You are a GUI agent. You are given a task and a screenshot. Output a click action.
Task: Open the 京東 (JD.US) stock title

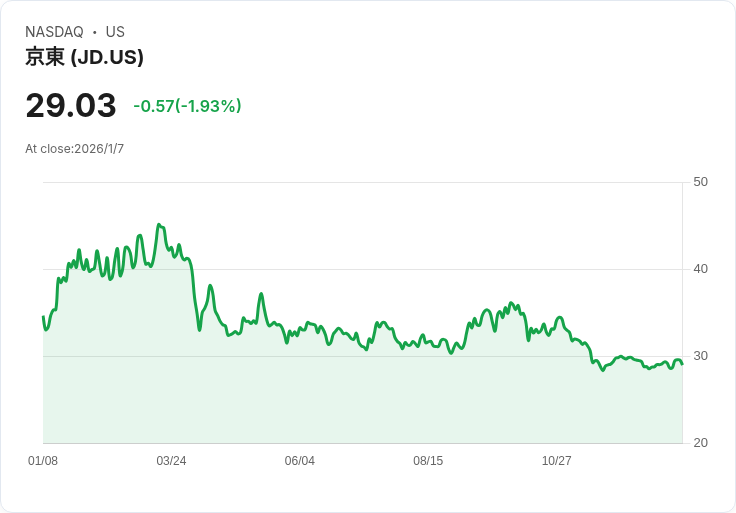[x=84, y=57]
